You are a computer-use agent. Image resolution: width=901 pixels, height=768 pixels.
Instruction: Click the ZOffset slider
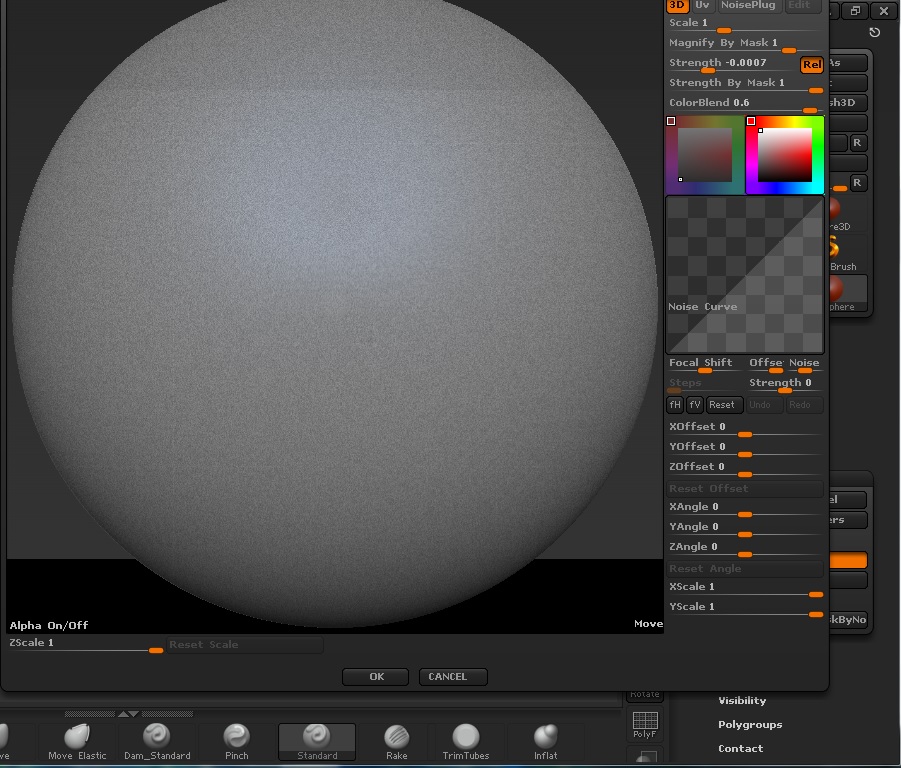click(745, 468)
